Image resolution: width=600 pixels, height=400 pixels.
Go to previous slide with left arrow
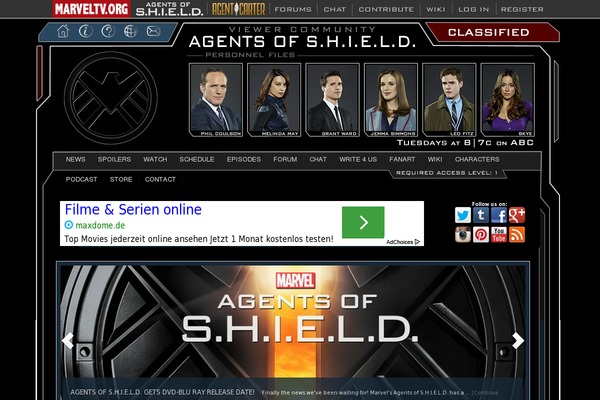[x=68, y=340]
